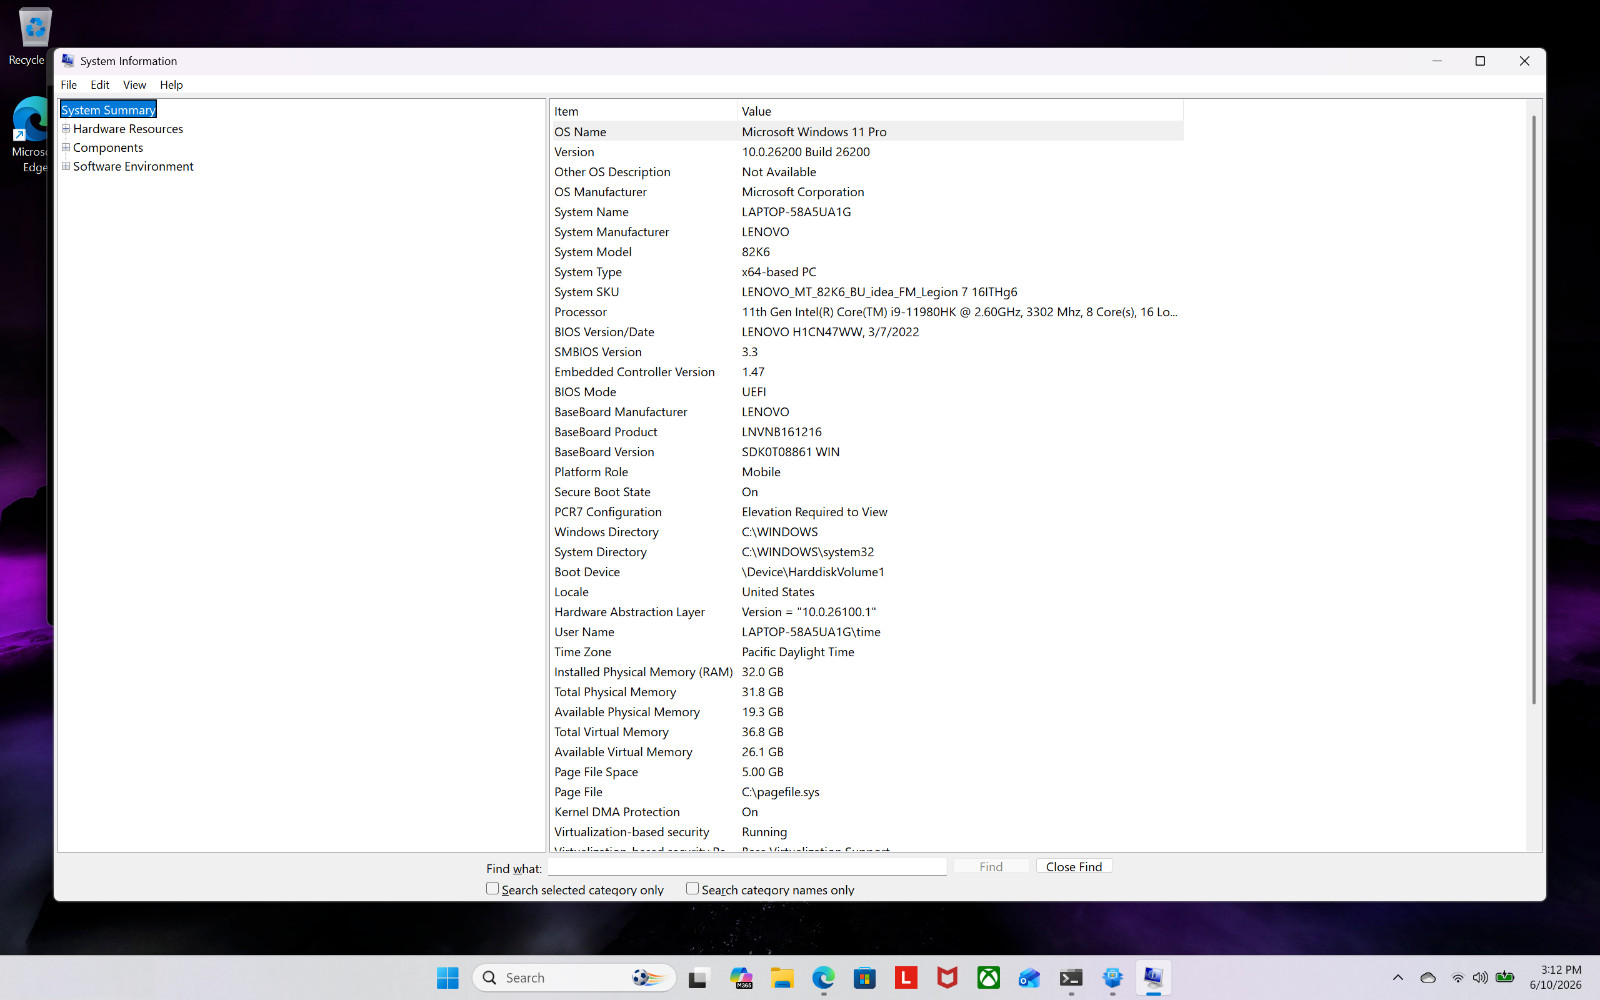Select the Hardware Resources category

[128, 129]
